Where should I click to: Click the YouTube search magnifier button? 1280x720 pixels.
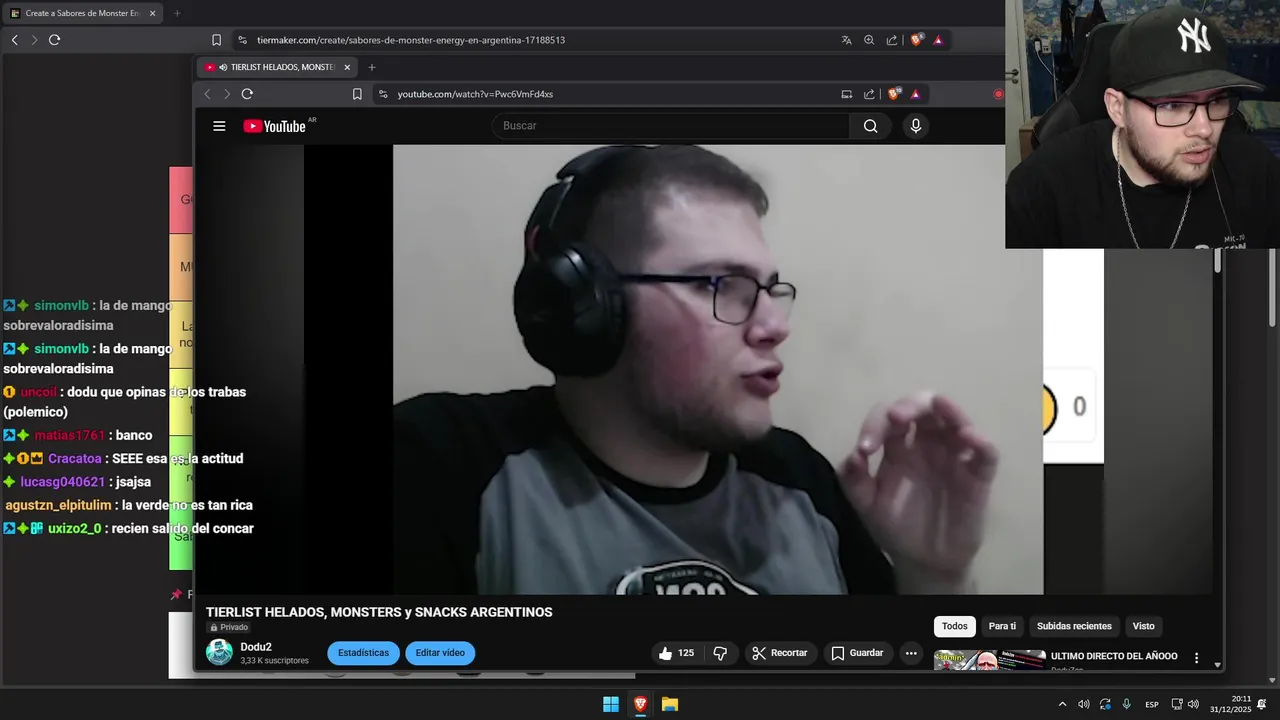pos(870,126)
